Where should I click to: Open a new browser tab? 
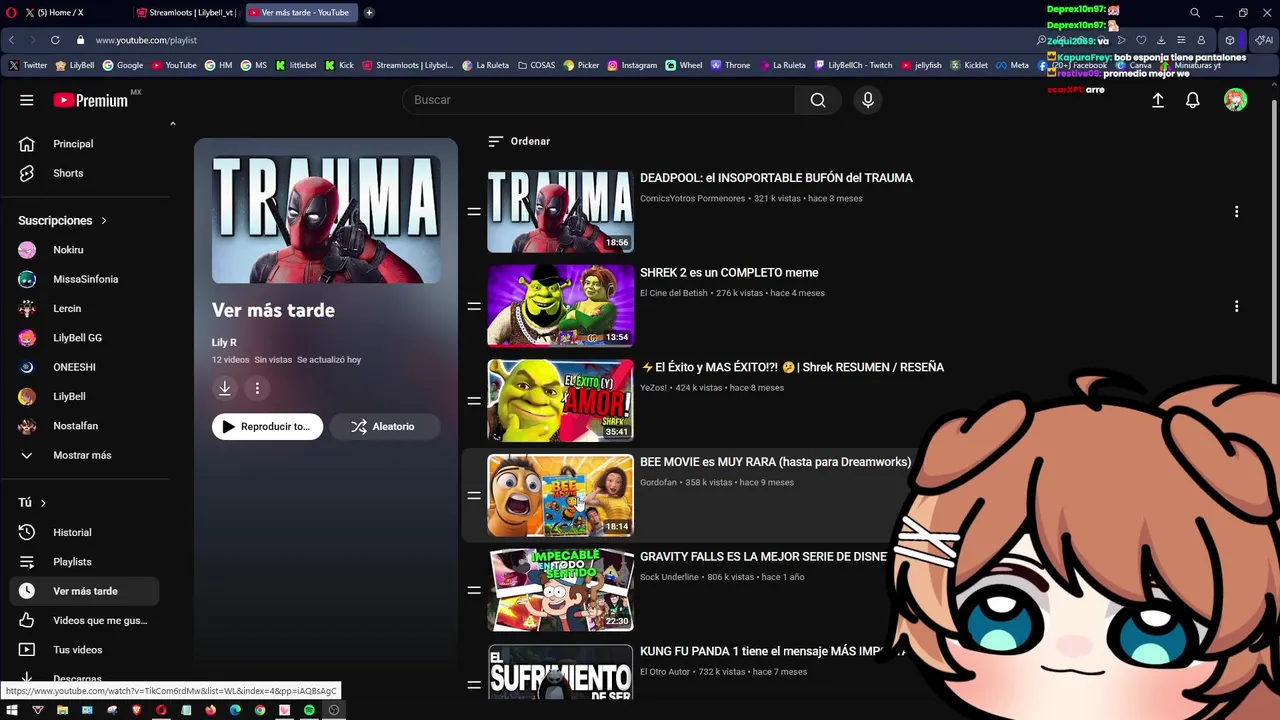tap(369, 13)
